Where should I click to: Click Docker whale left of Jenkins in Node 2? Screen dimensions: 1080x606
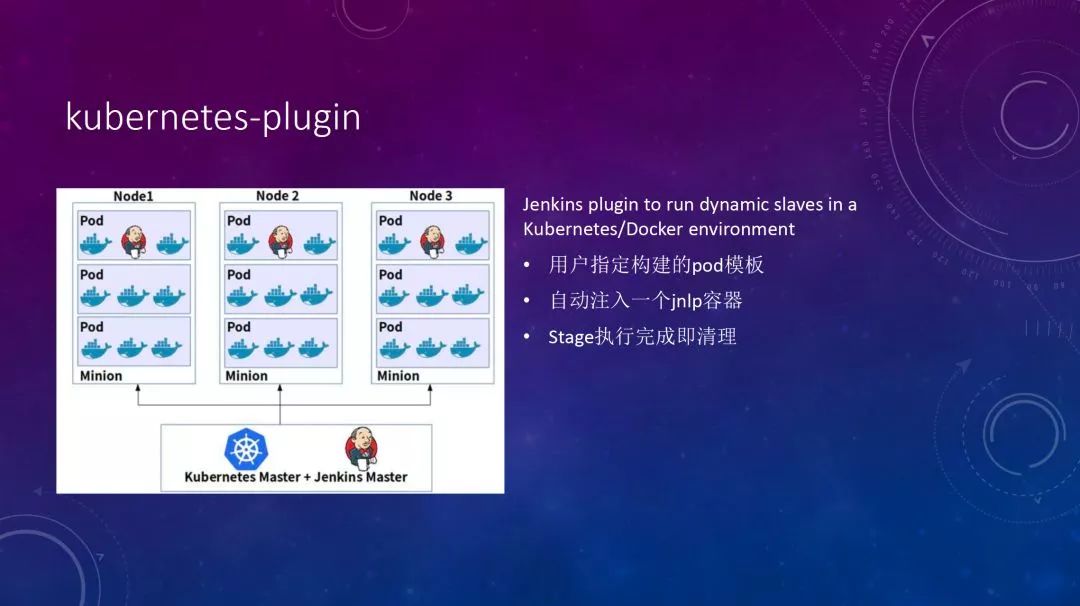point(242,243)
